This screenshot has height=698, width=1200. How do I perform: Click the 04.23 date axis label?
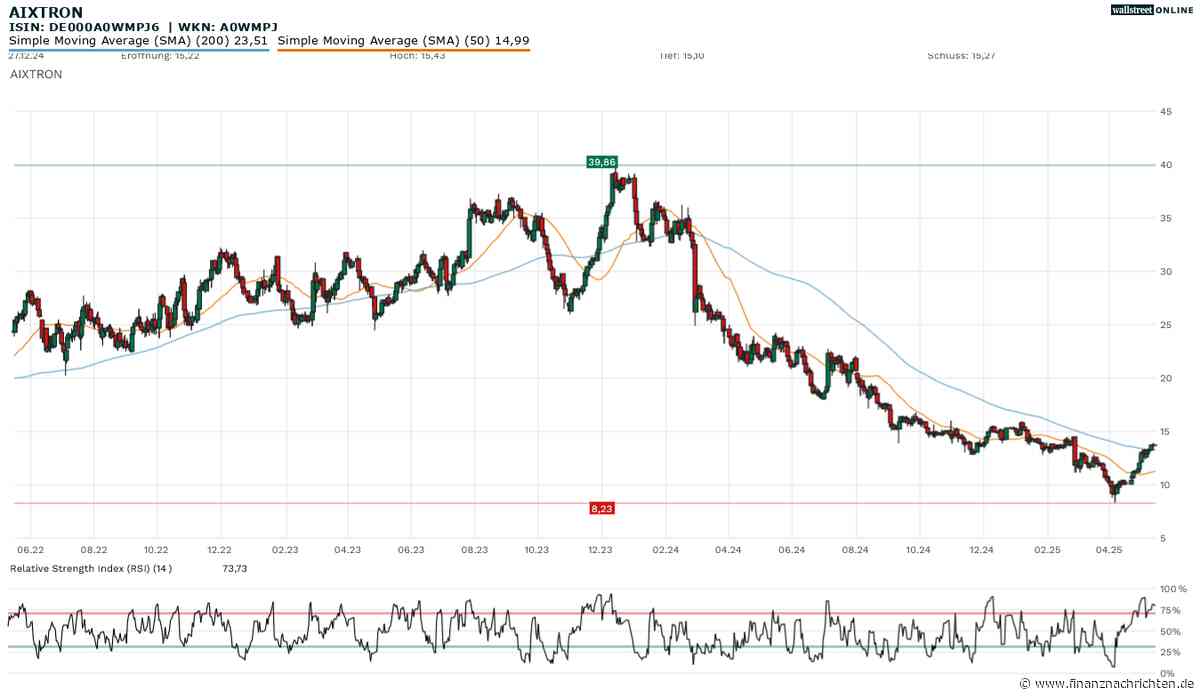tap(347, 549)
